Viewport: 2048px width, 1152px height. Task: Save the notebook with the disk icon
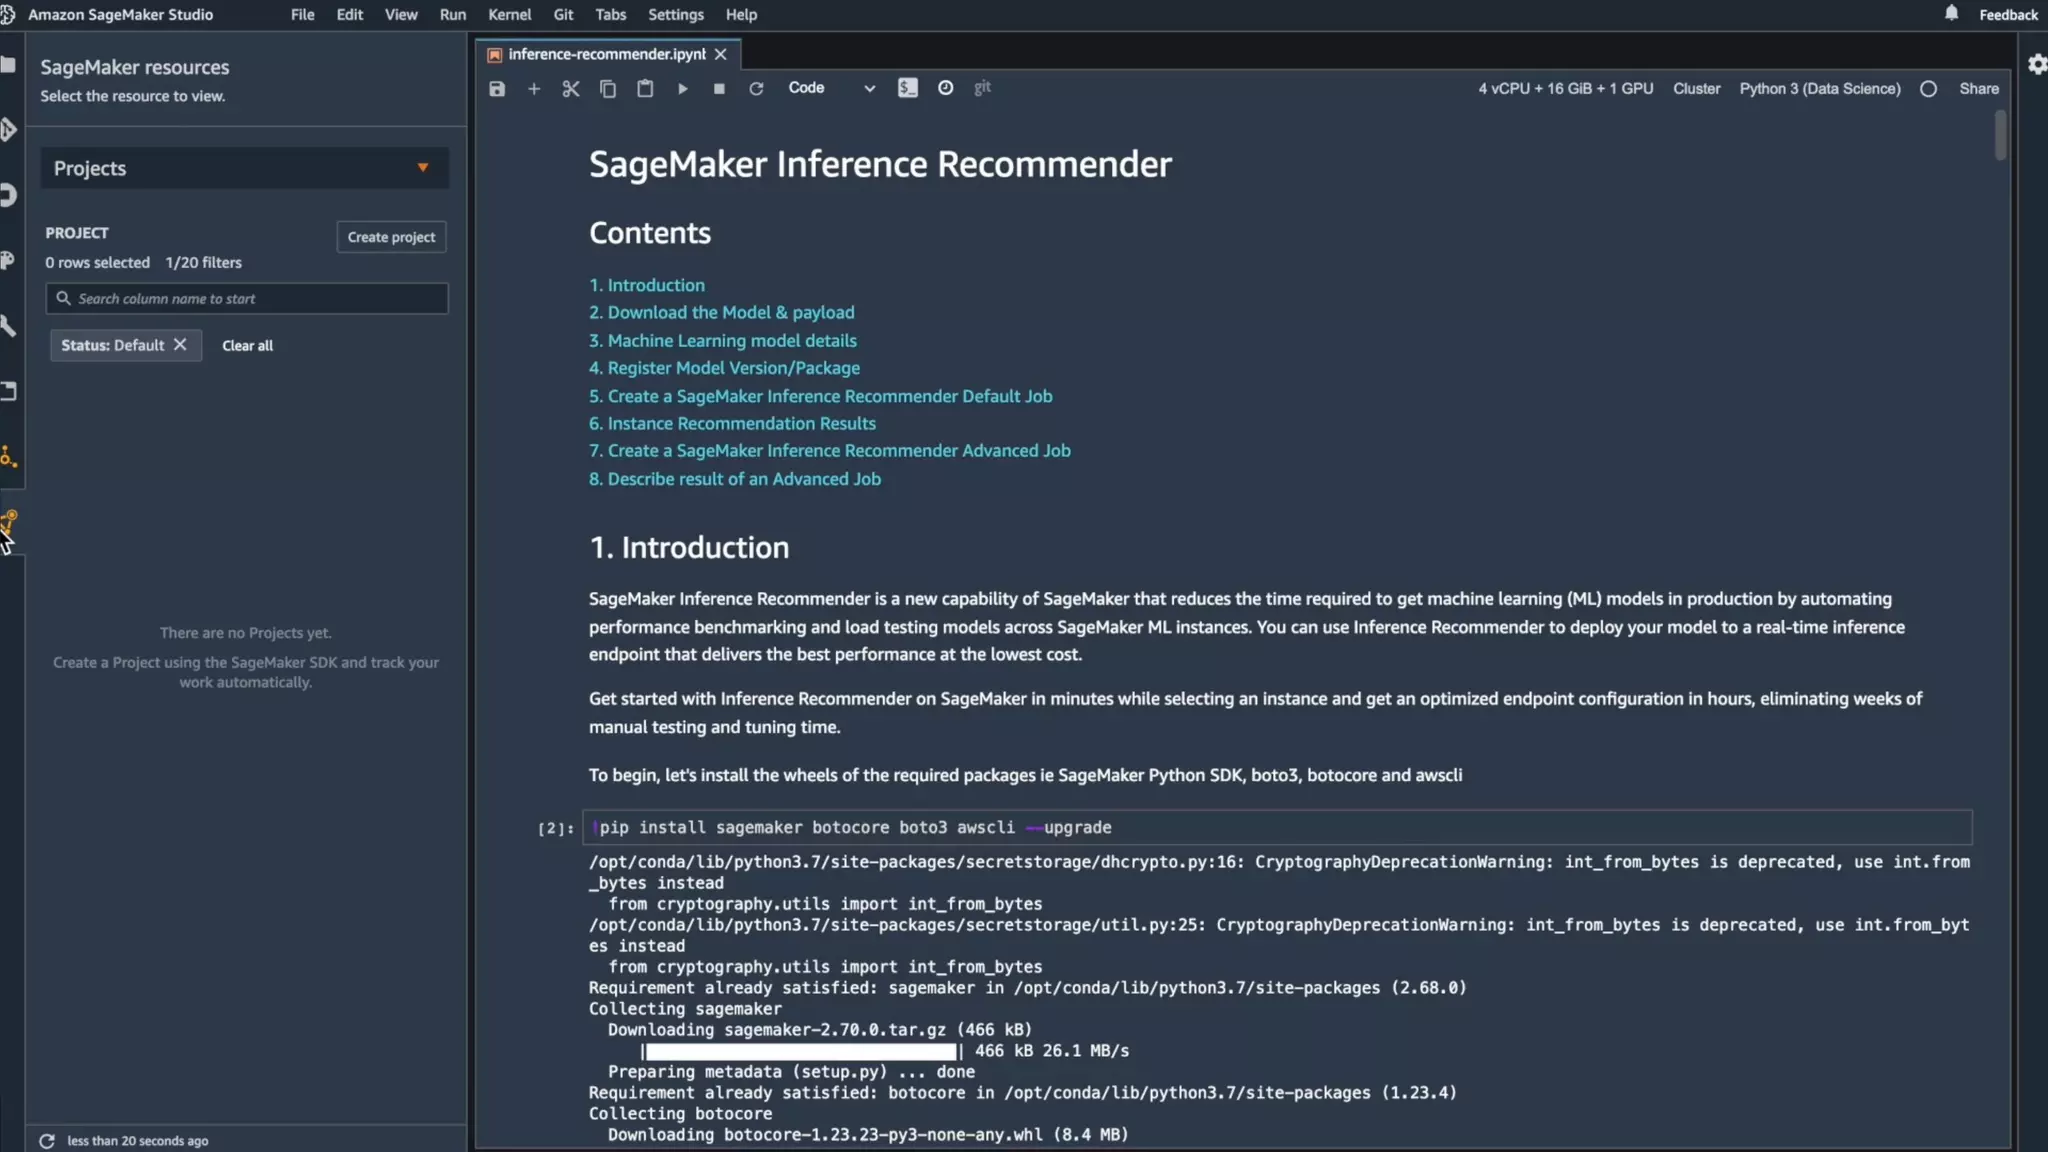point(497,89)
